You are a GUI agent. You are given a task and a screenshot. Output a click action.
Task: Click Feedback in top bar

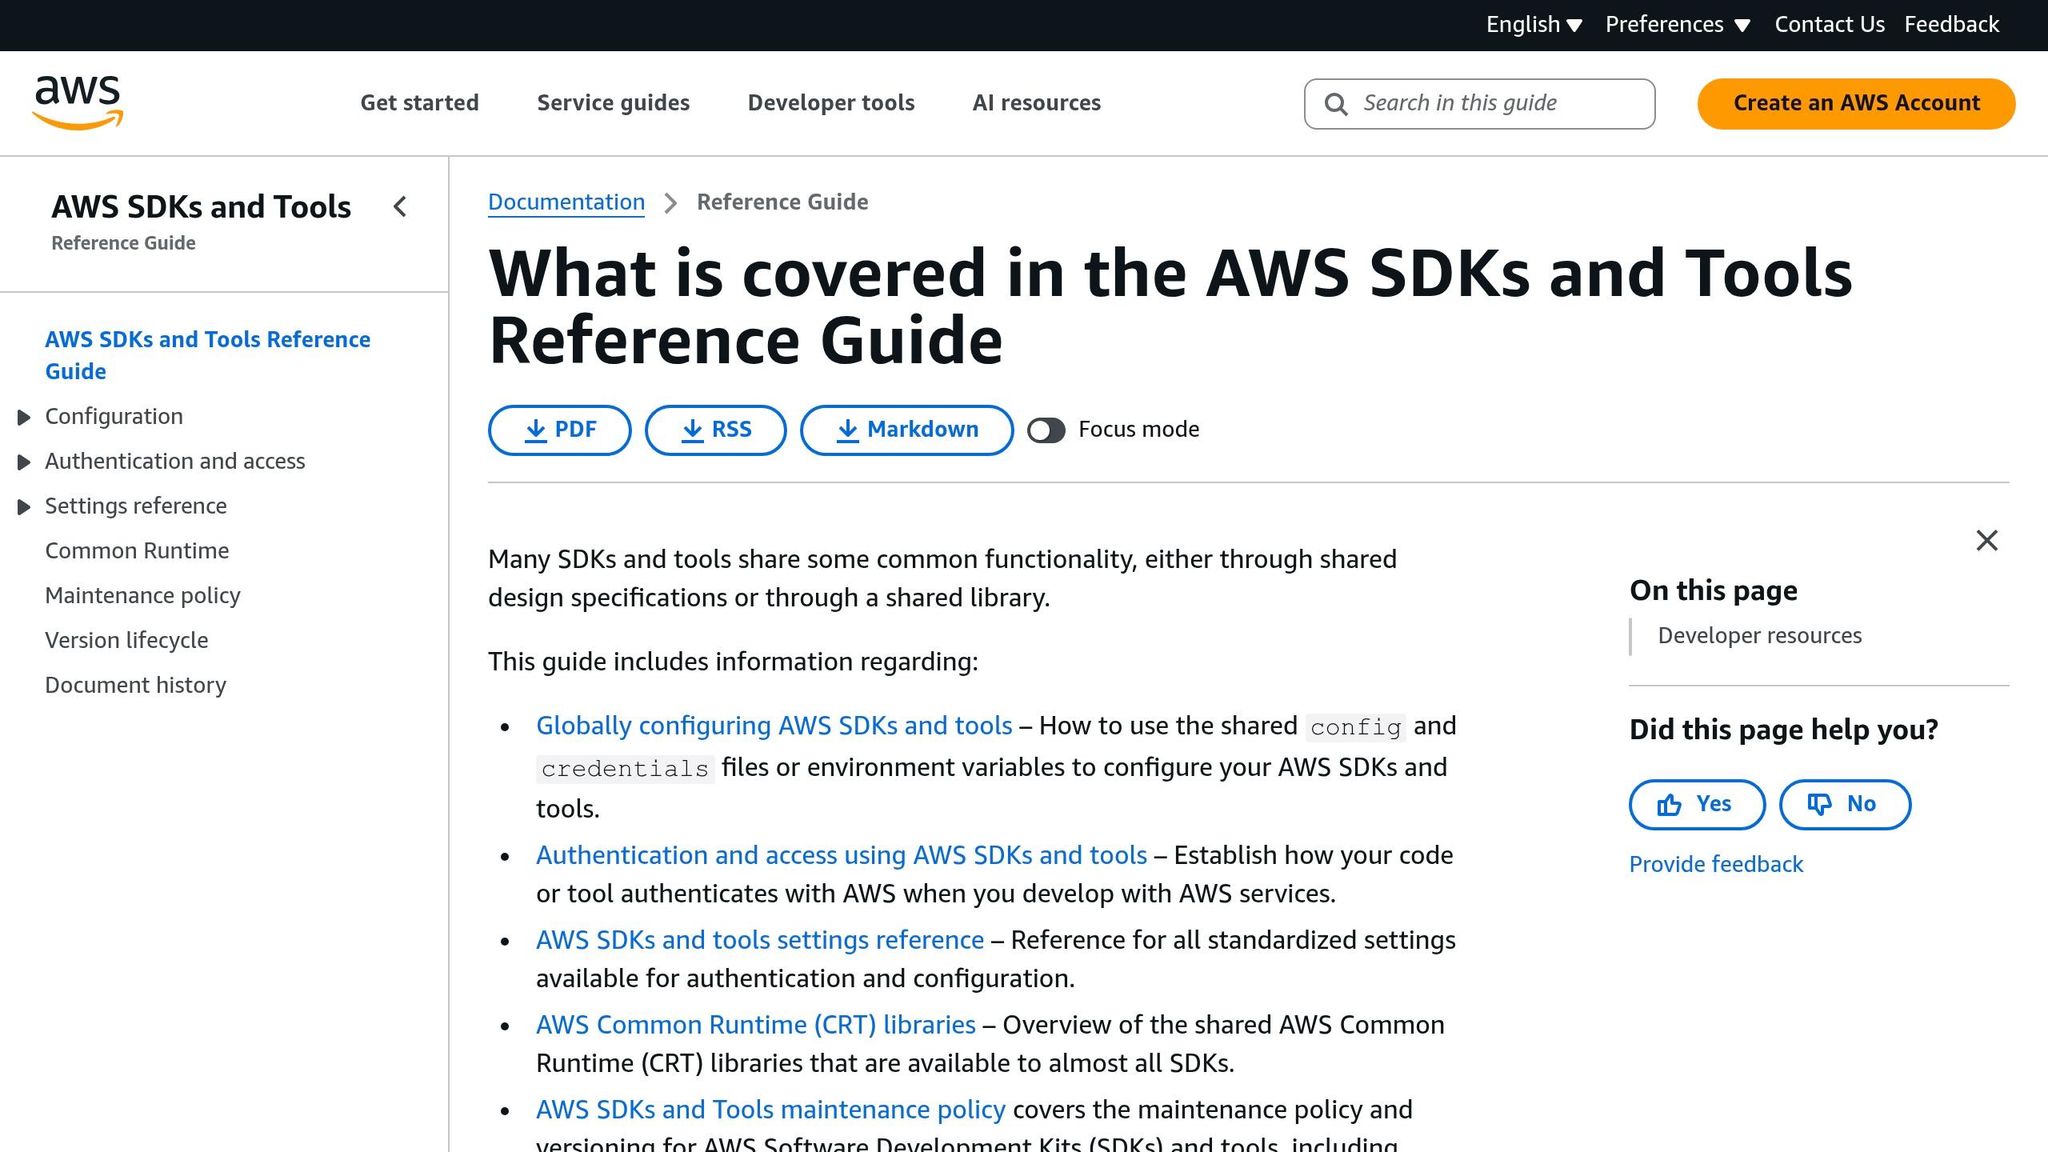coord(1951,25)
